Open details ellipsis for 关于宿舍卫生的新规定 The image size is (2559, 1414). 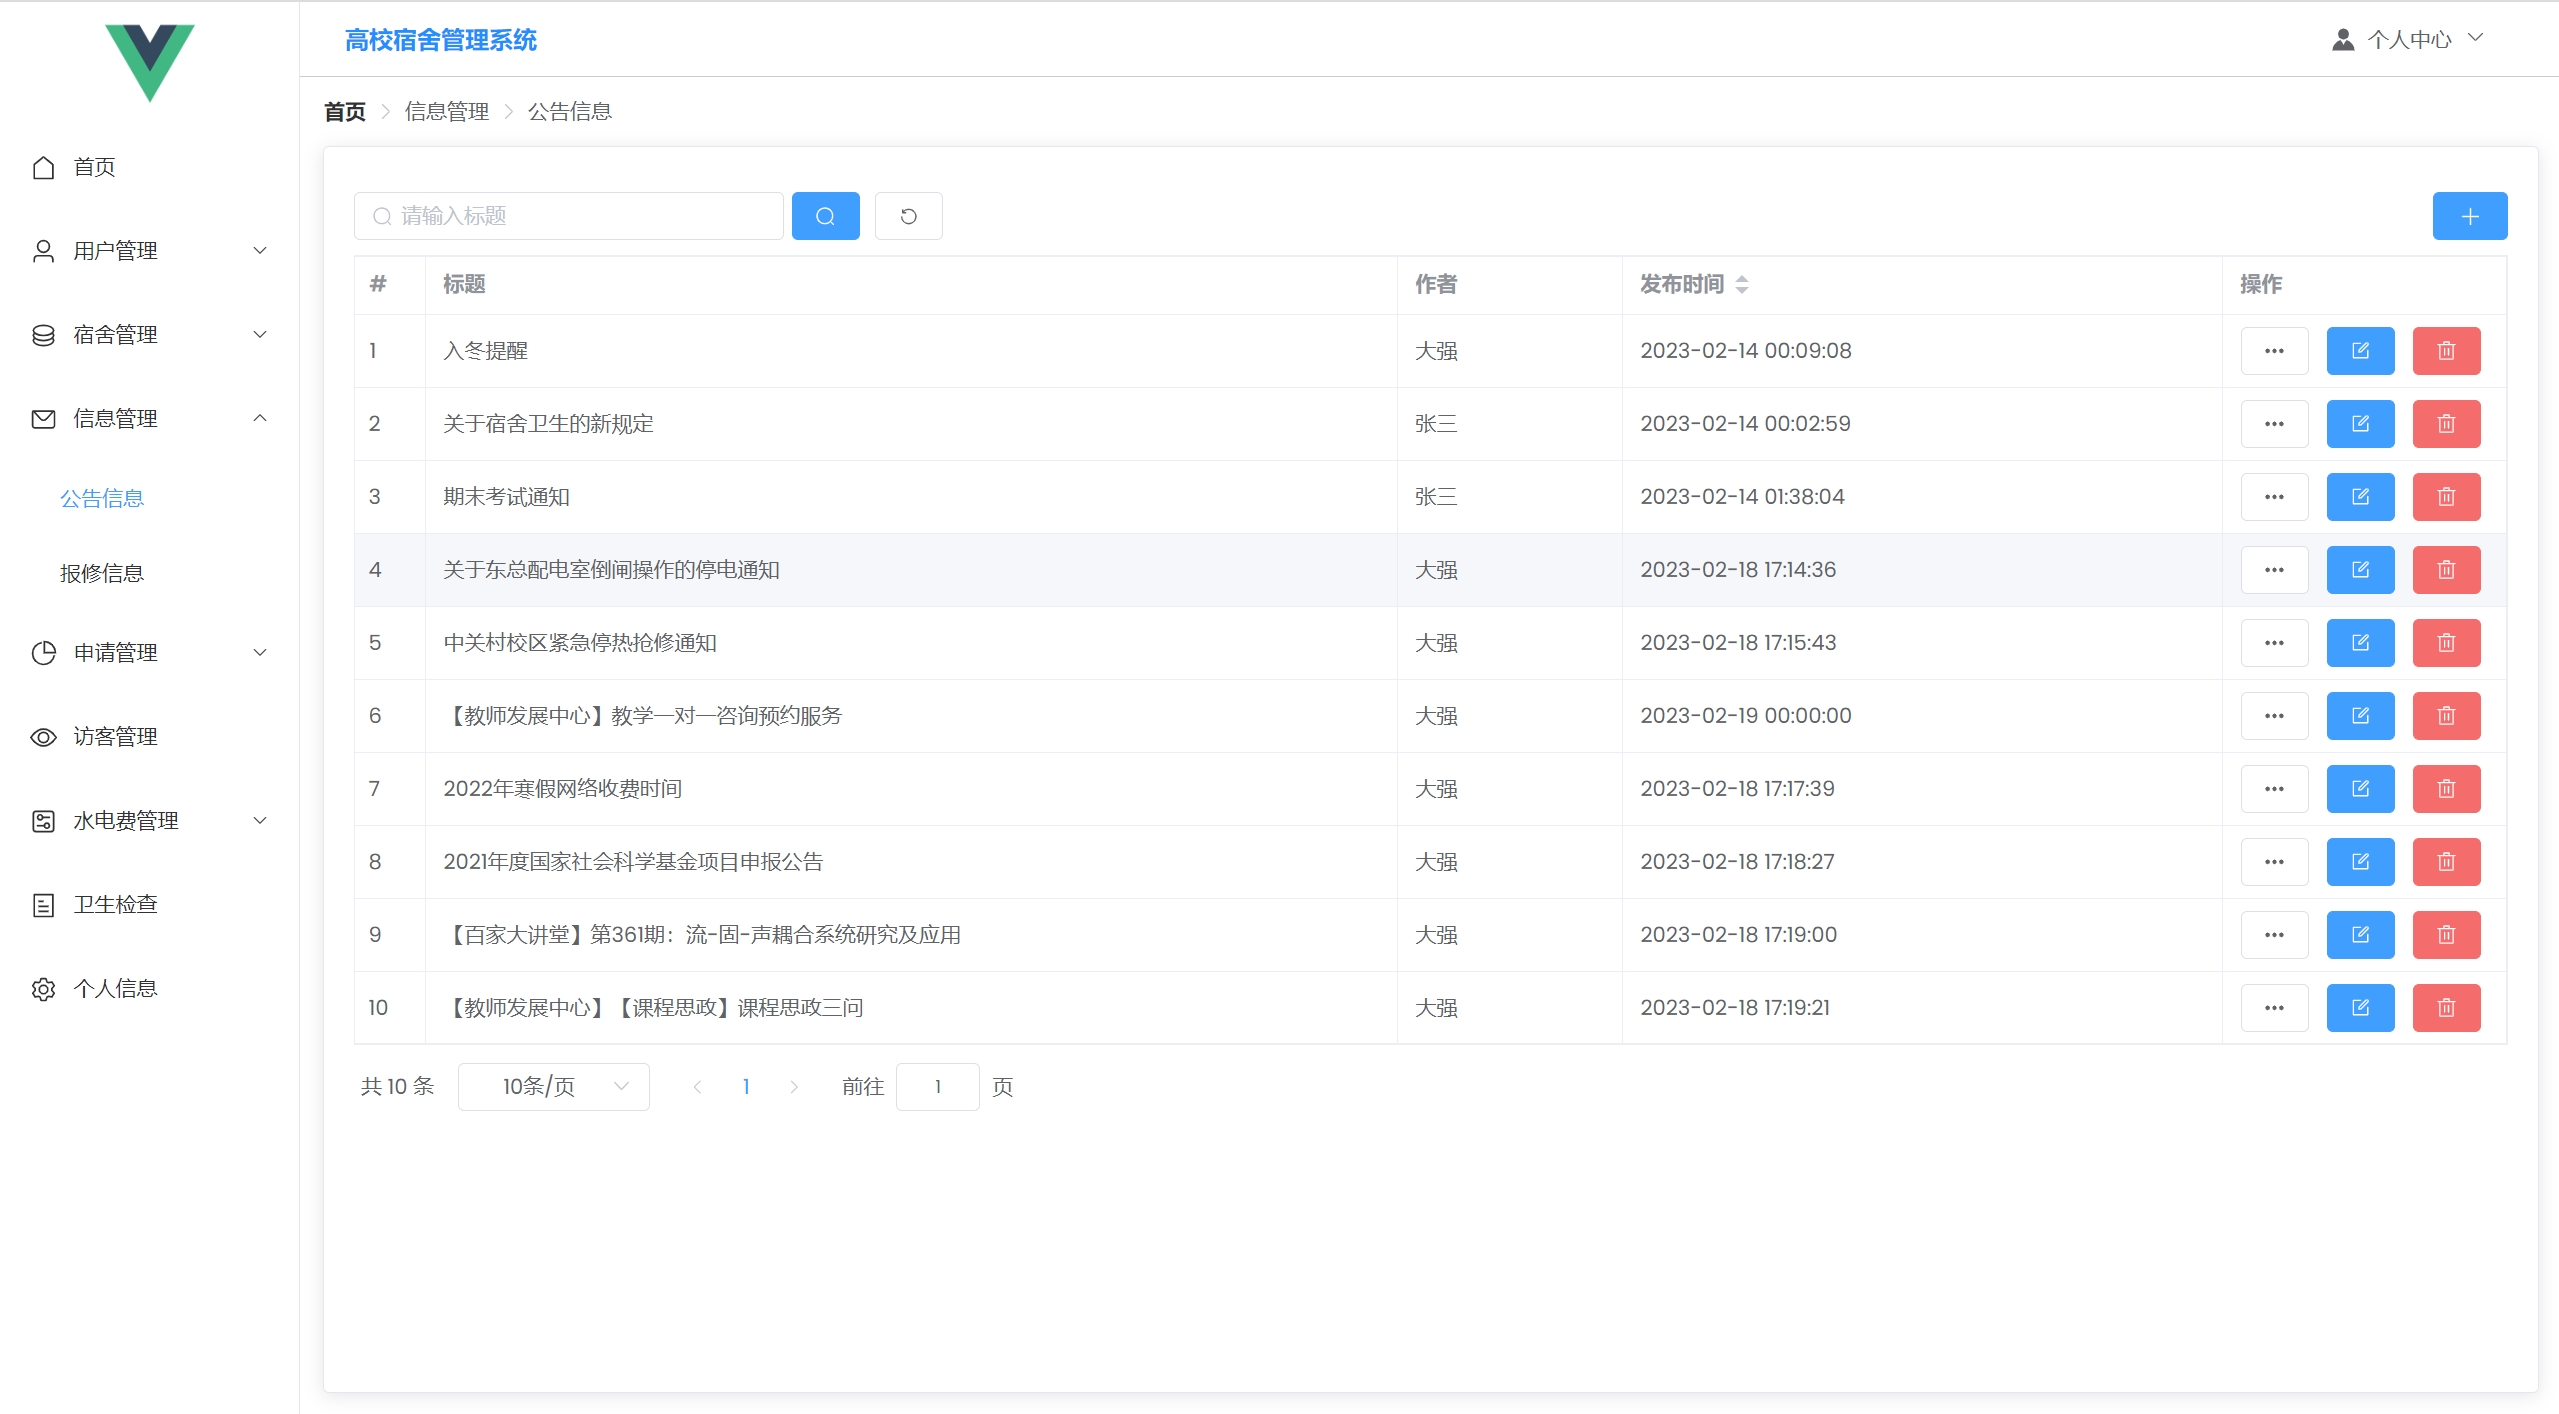click(x=2274, y=424)
